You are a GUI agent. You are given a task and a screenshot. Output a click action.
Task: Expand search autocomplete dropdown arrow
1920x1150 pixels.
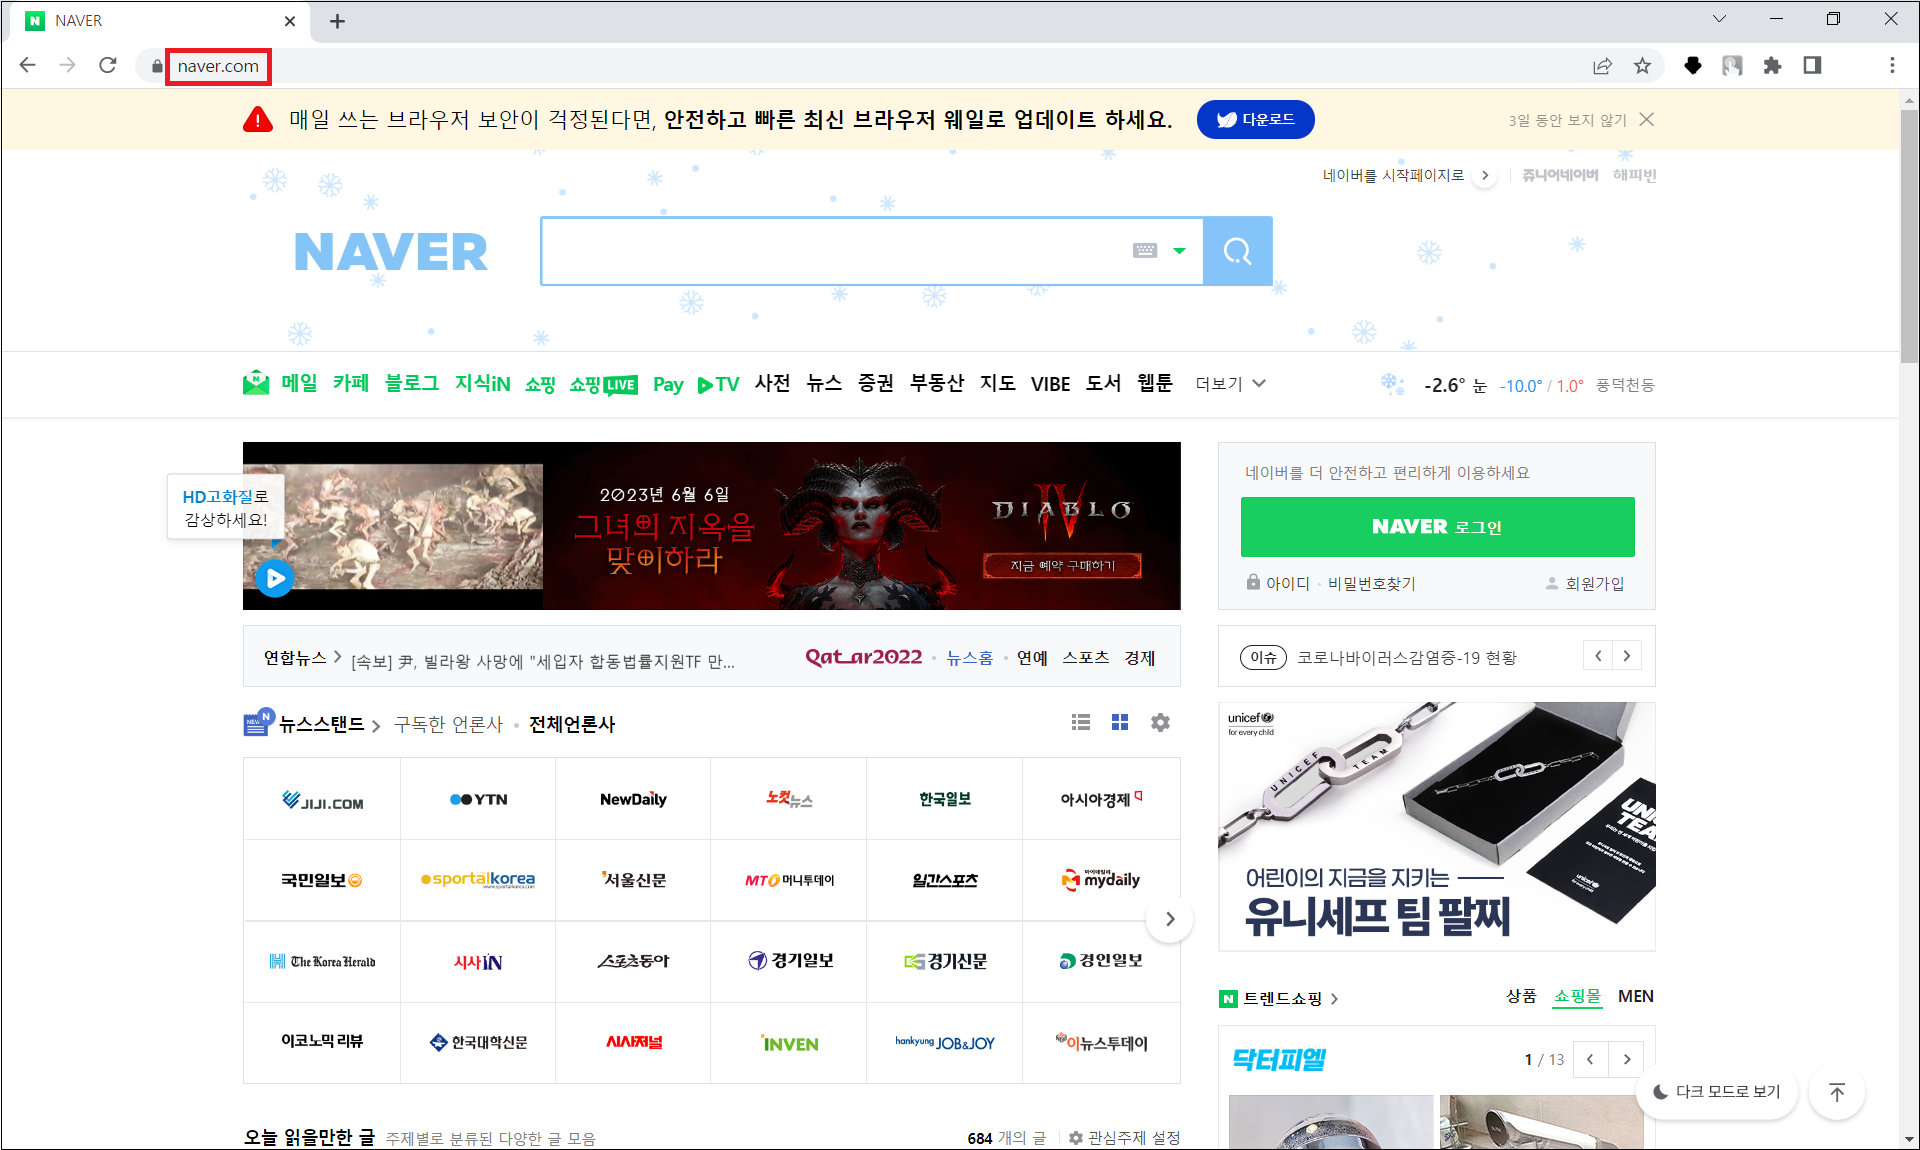click(x=1180, y=251)
